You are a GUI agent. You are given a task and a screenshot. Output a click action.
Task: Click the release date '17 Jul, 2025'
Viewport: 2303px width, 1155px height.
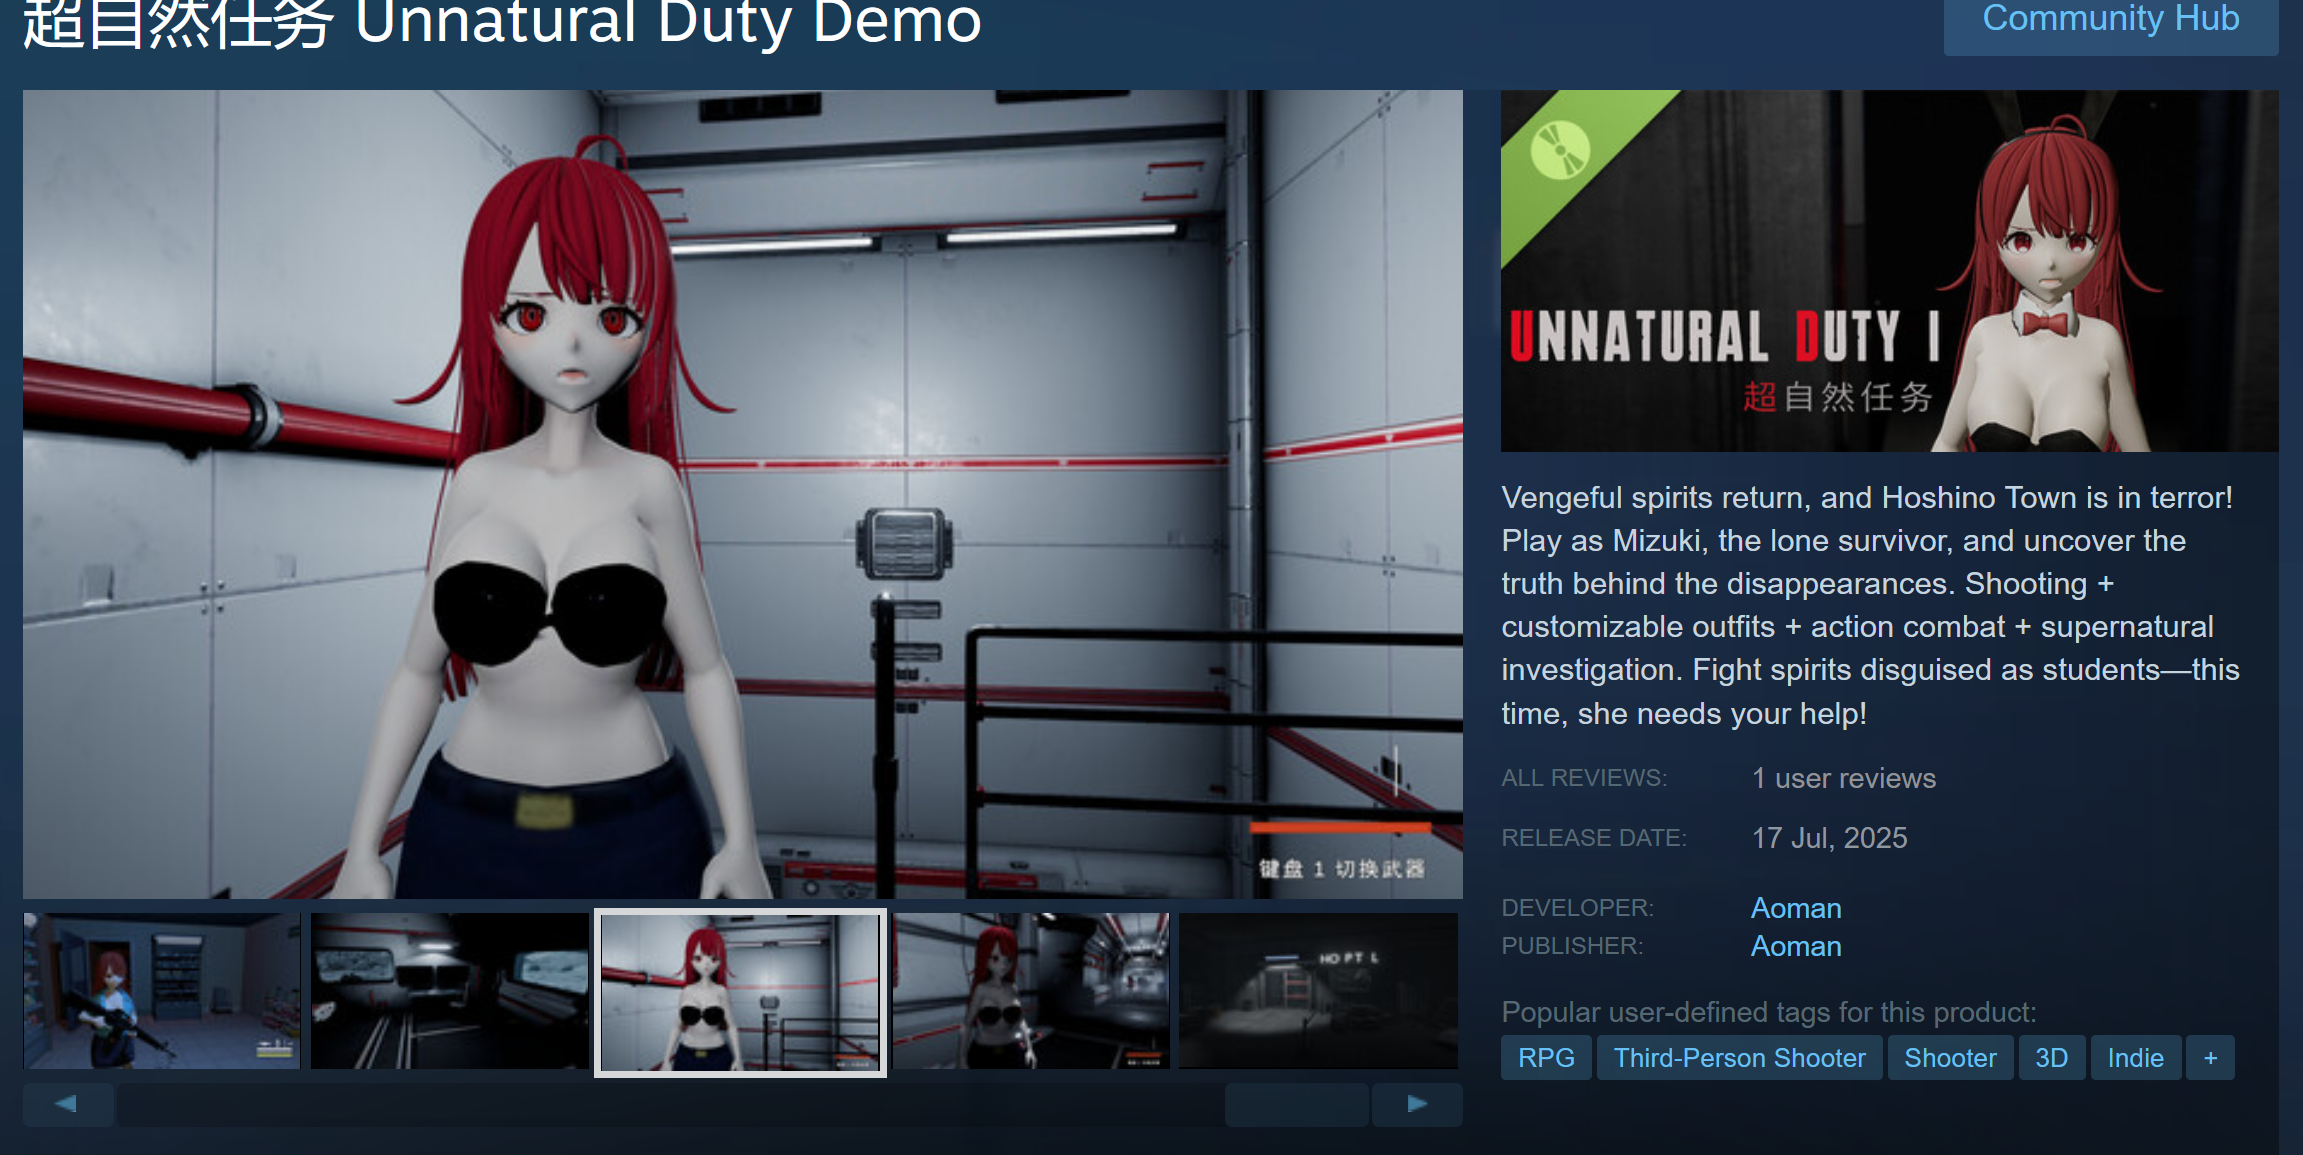1830,838
